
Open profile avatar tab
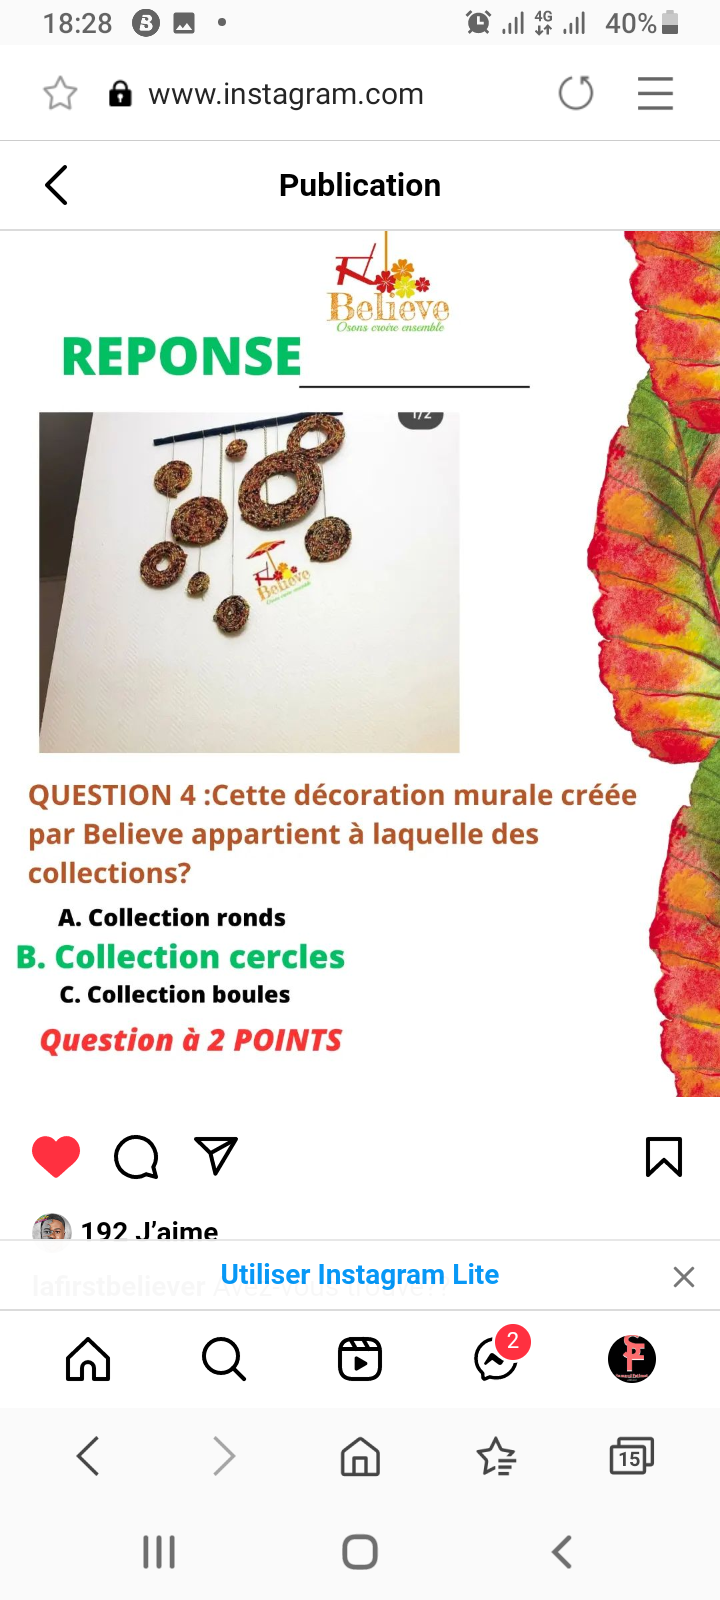point(632,1359)
